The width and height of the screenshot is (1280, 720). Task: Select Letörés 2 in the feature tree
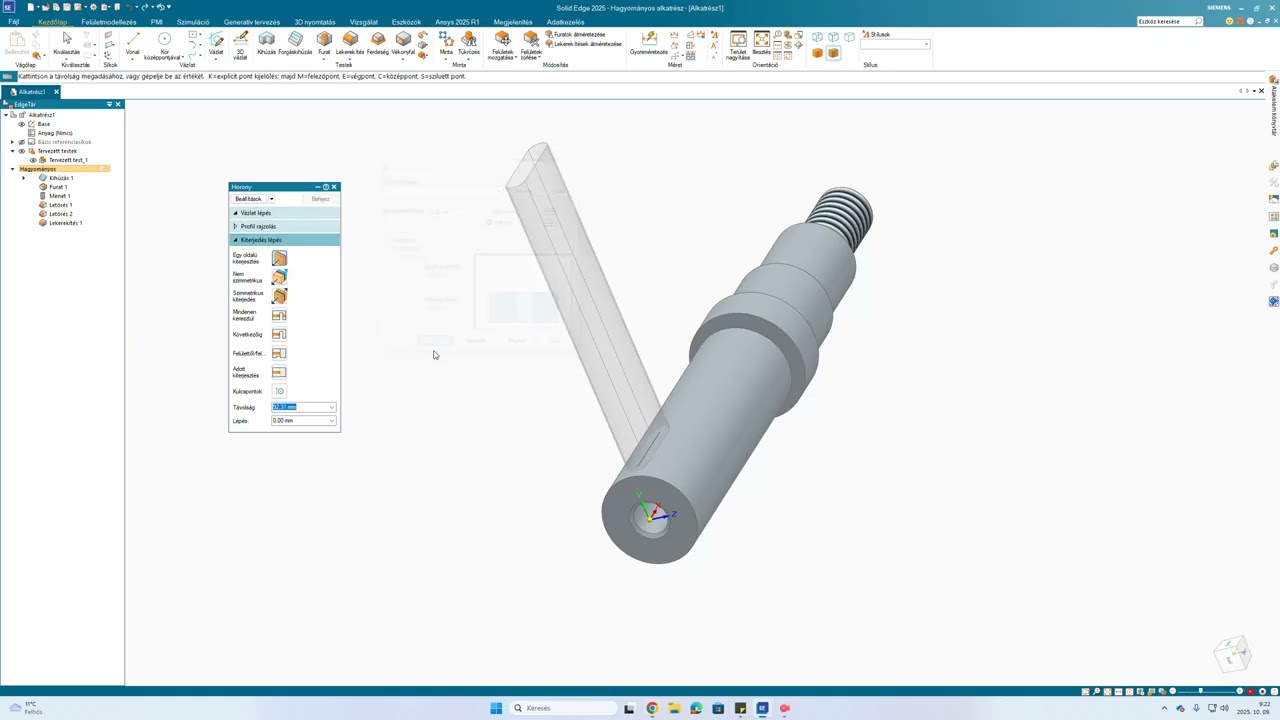pos(61,214)
